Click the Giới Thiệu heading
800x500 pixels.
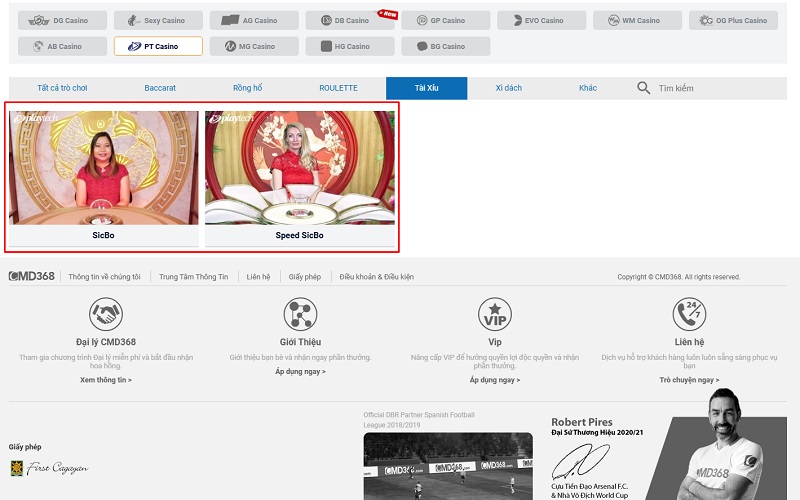[x=300, y=342]
